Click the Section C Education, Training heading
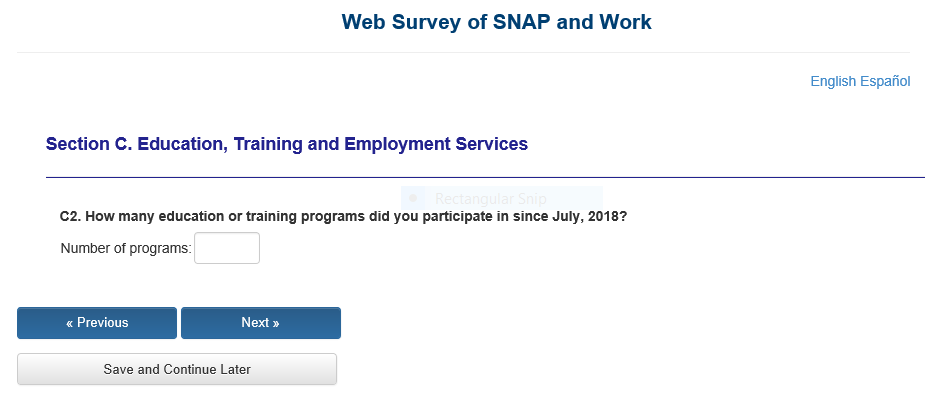 [x=287, y=144]
